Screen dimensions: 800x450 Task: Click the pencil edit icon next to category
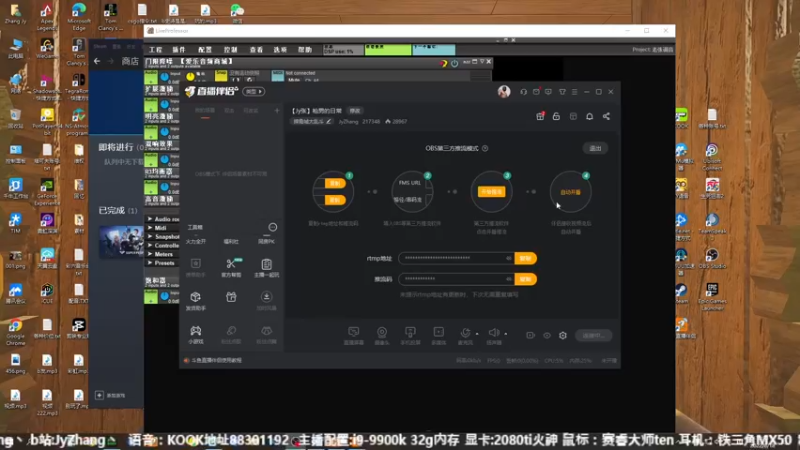[329, 121]
